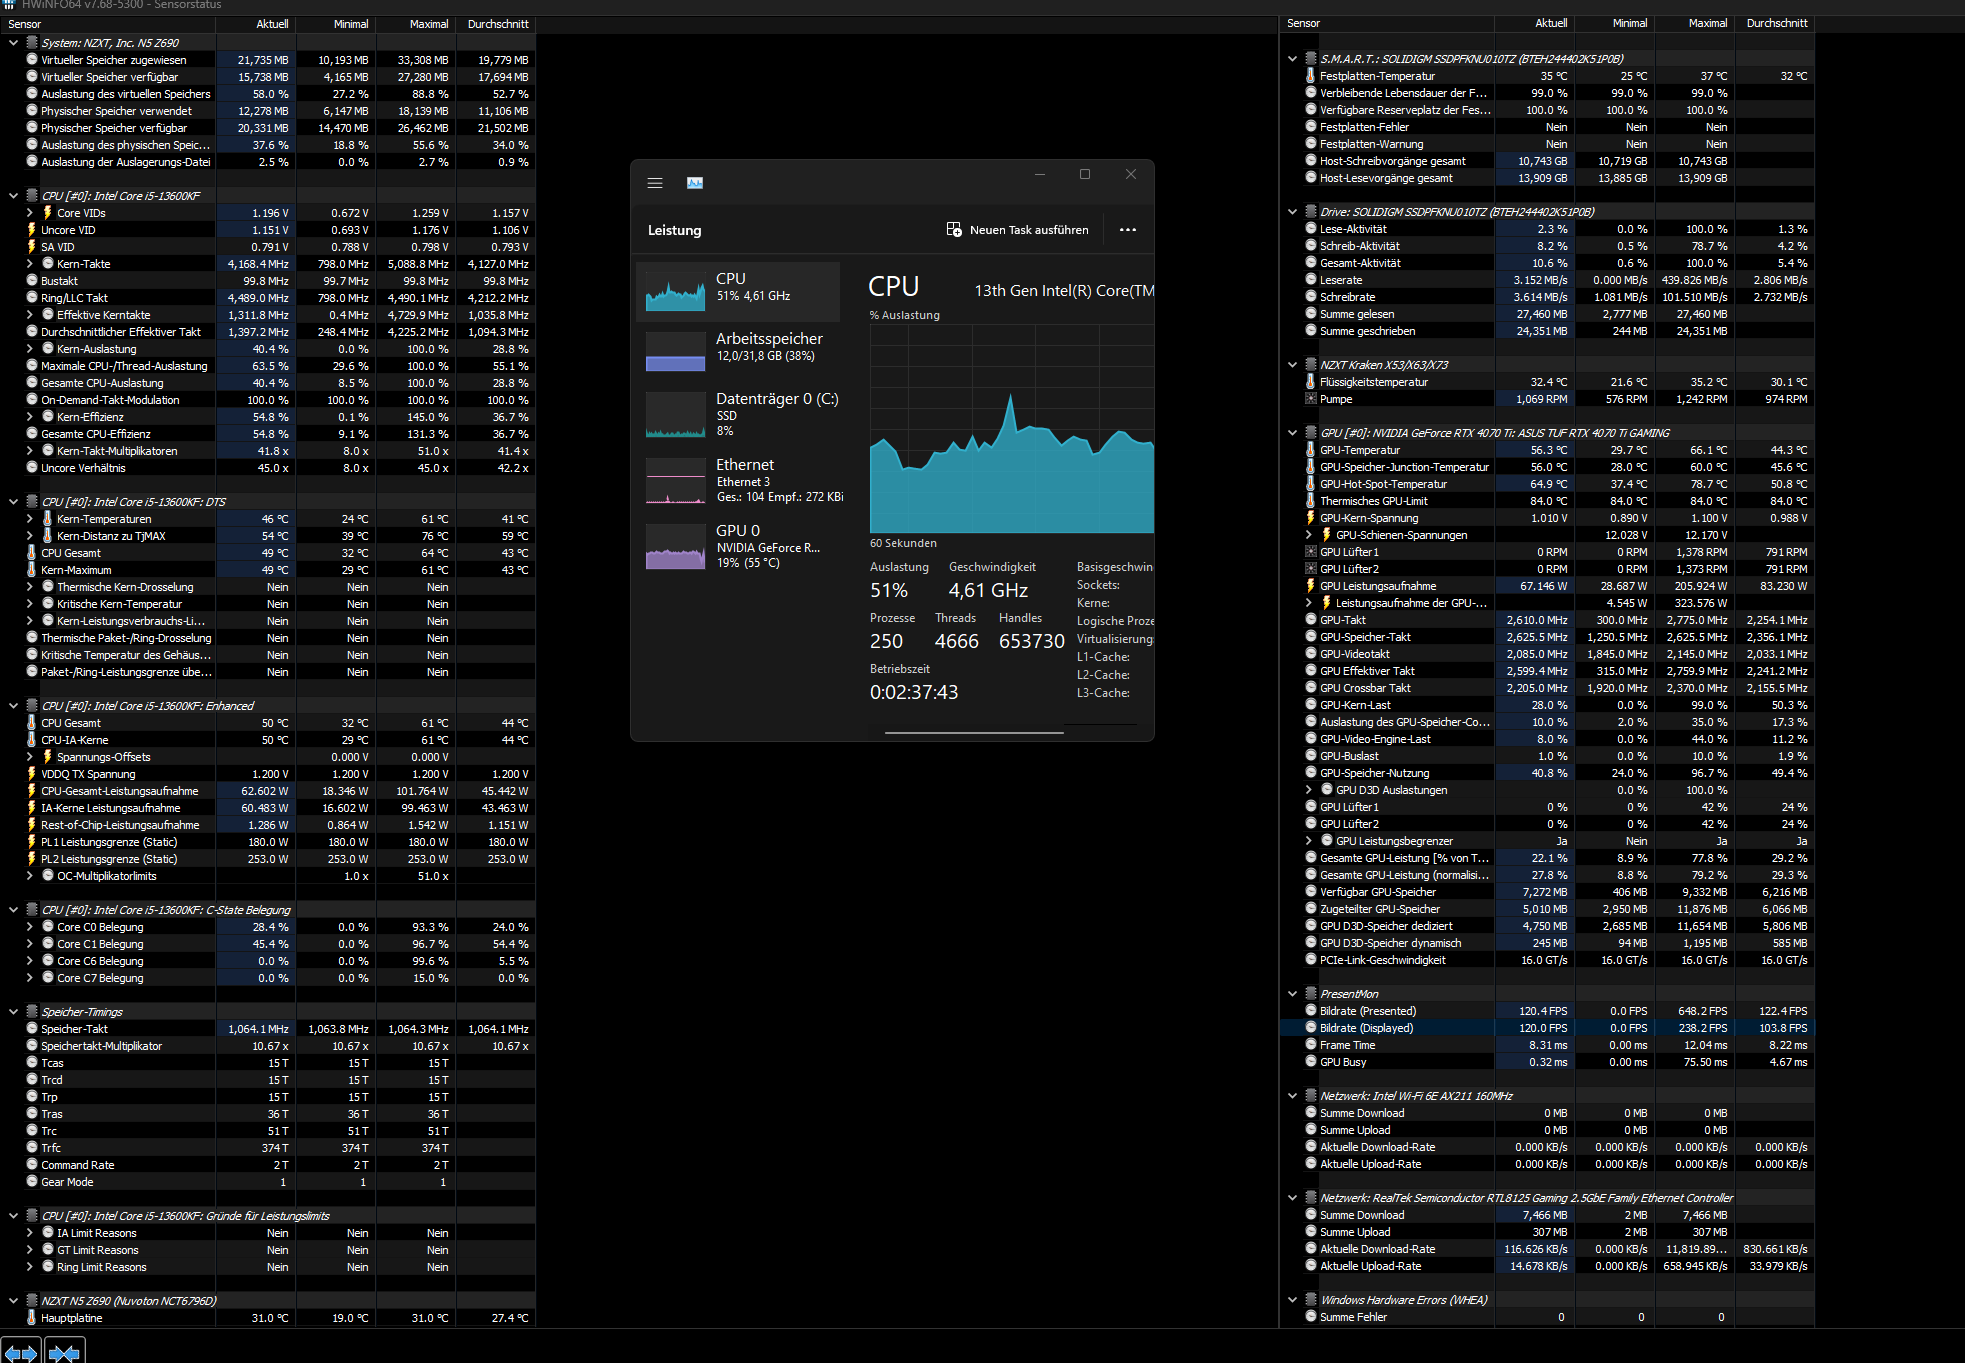Click the Durchschnitt column header on left
The height and width of the screenshot is (1363, 1965).
pyautogui.click(x=497, y=24)
